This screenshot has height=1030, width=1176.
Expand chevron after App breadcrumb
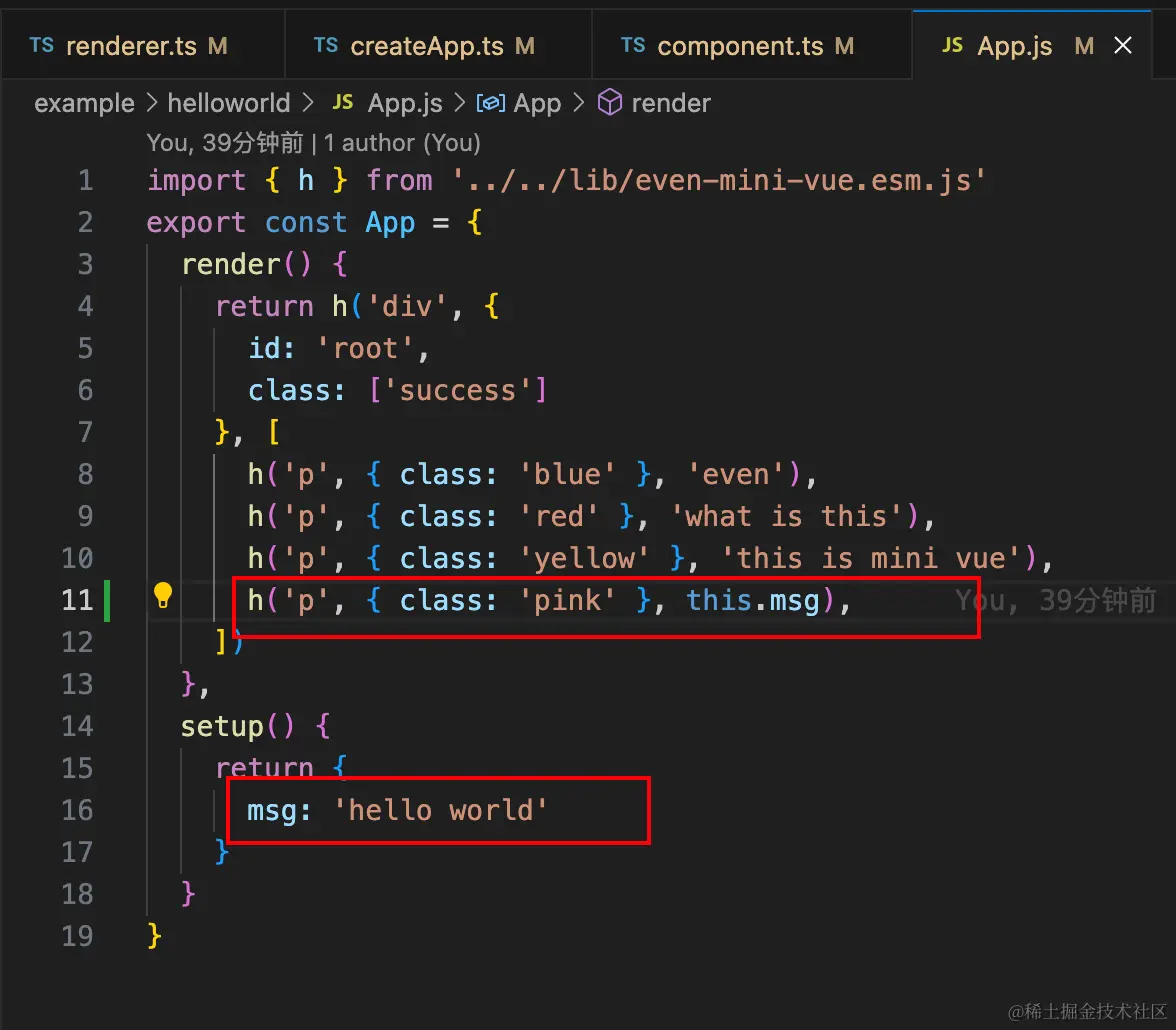(578, 103)
